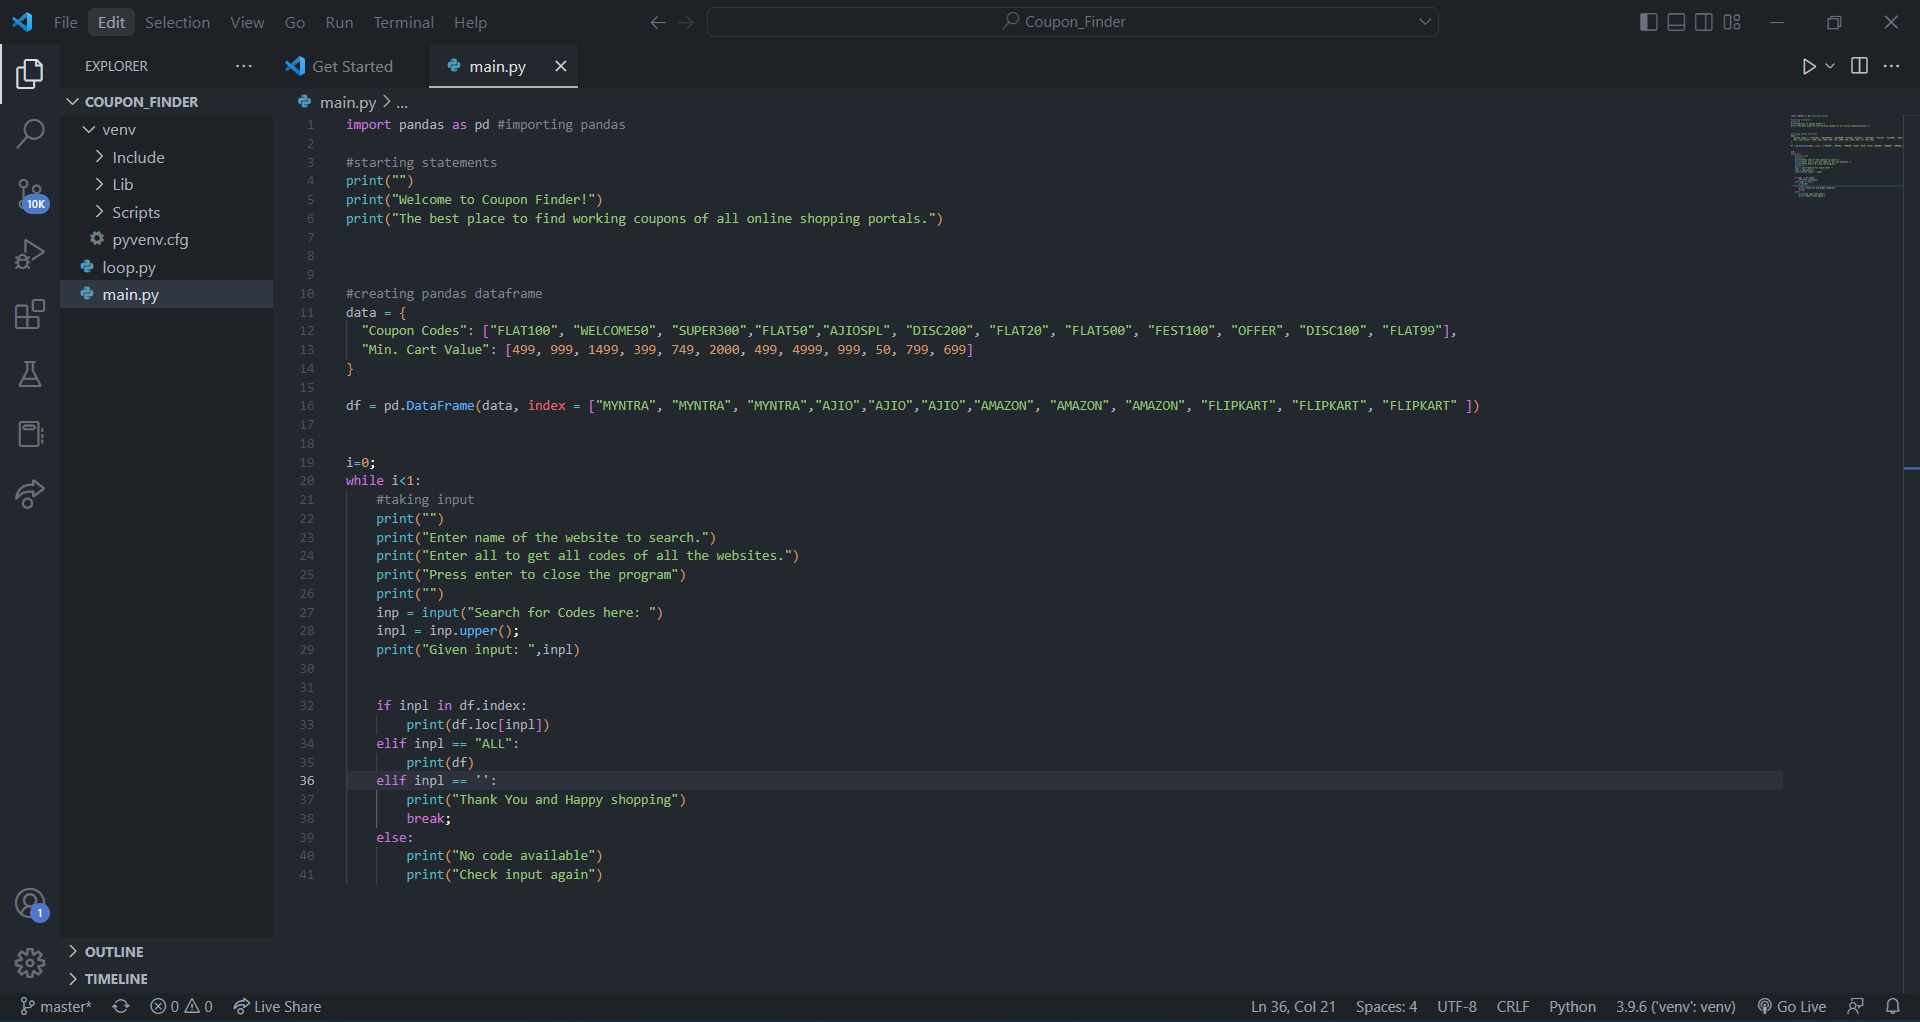This screenshot has width=1920, height=1022.
Task: Open the Terminal menu
Action: [403, 22]
